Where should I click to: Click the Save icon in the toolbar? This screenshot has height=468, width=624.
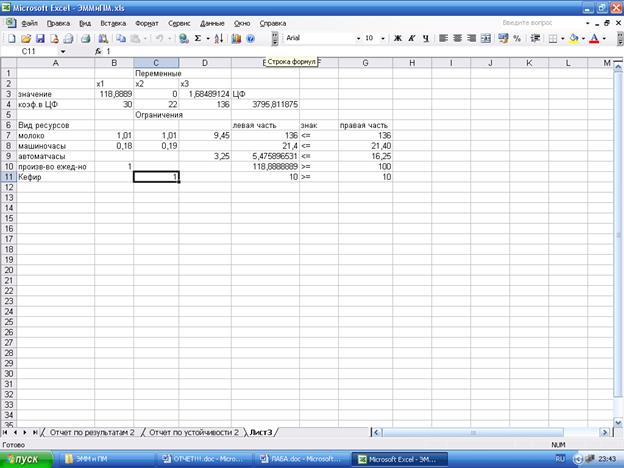[x=38, y=38]
